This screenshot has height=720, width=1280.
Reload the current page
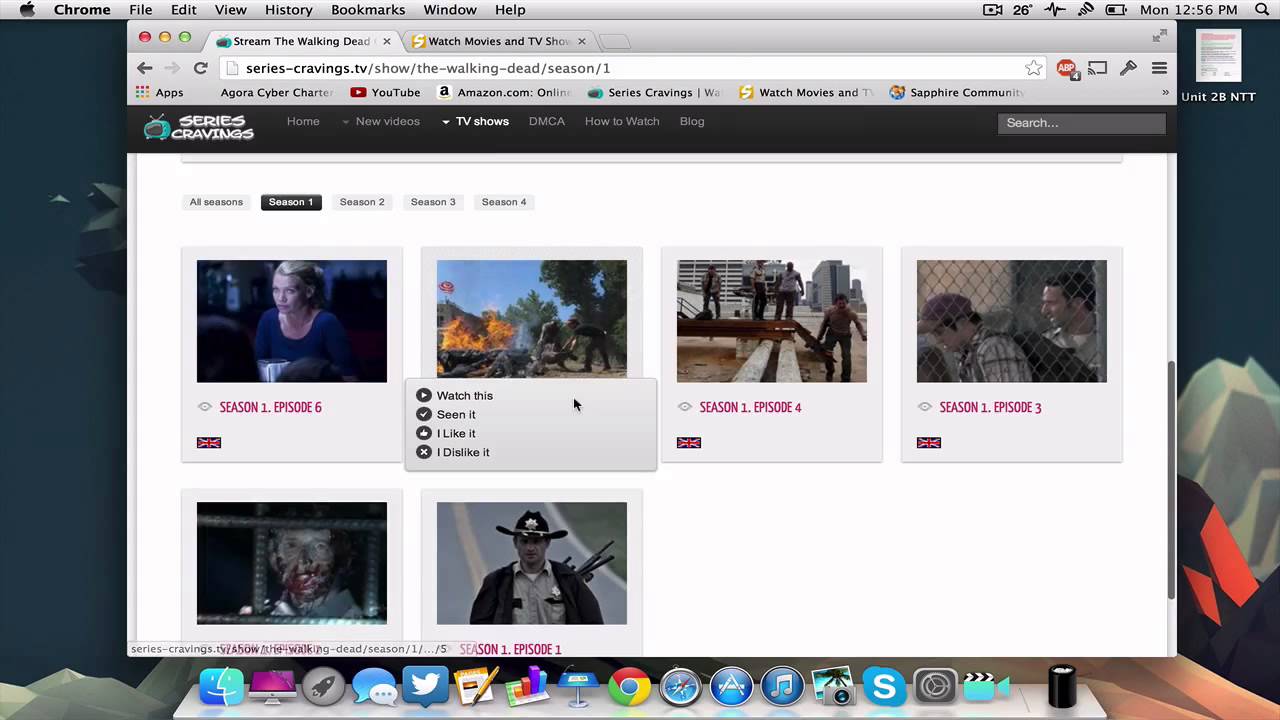tap(200, 68)
